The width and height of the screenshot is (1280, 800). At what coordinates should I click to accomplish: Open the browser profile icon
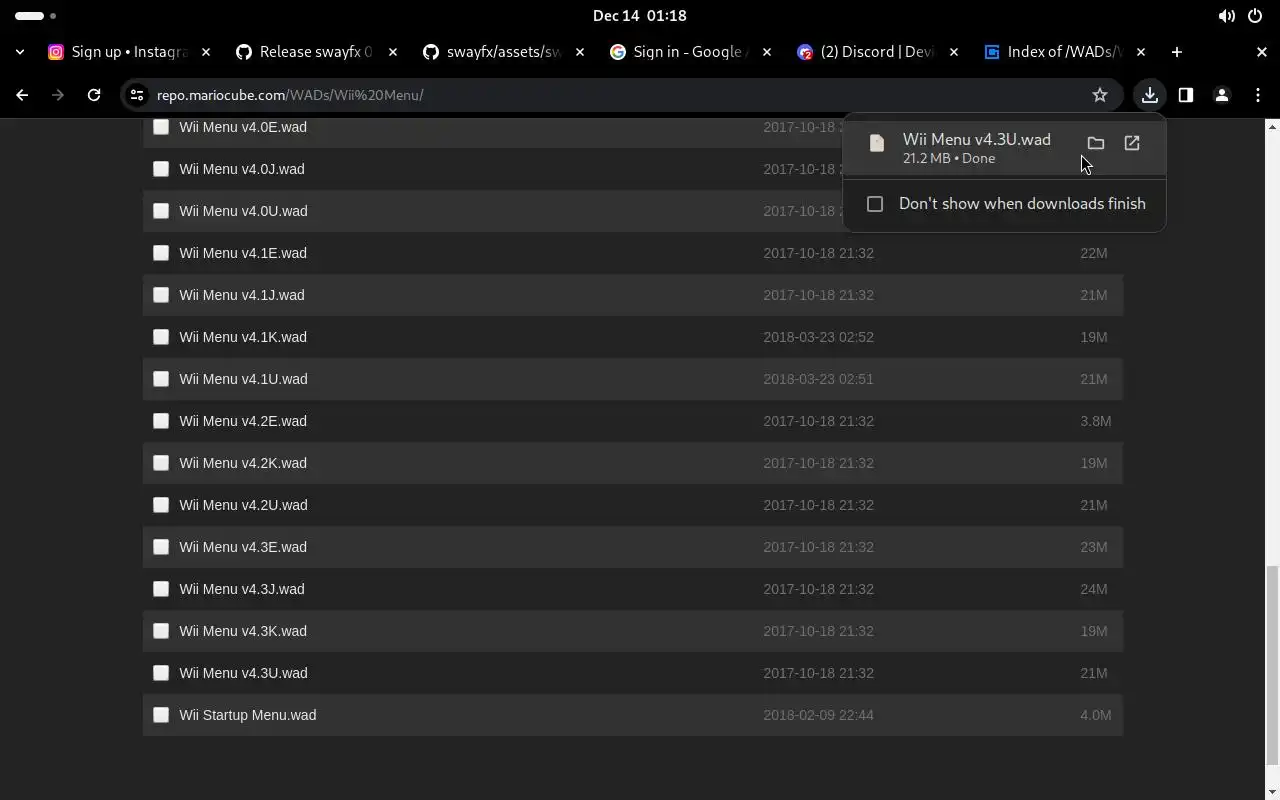tap(1222, 95)
